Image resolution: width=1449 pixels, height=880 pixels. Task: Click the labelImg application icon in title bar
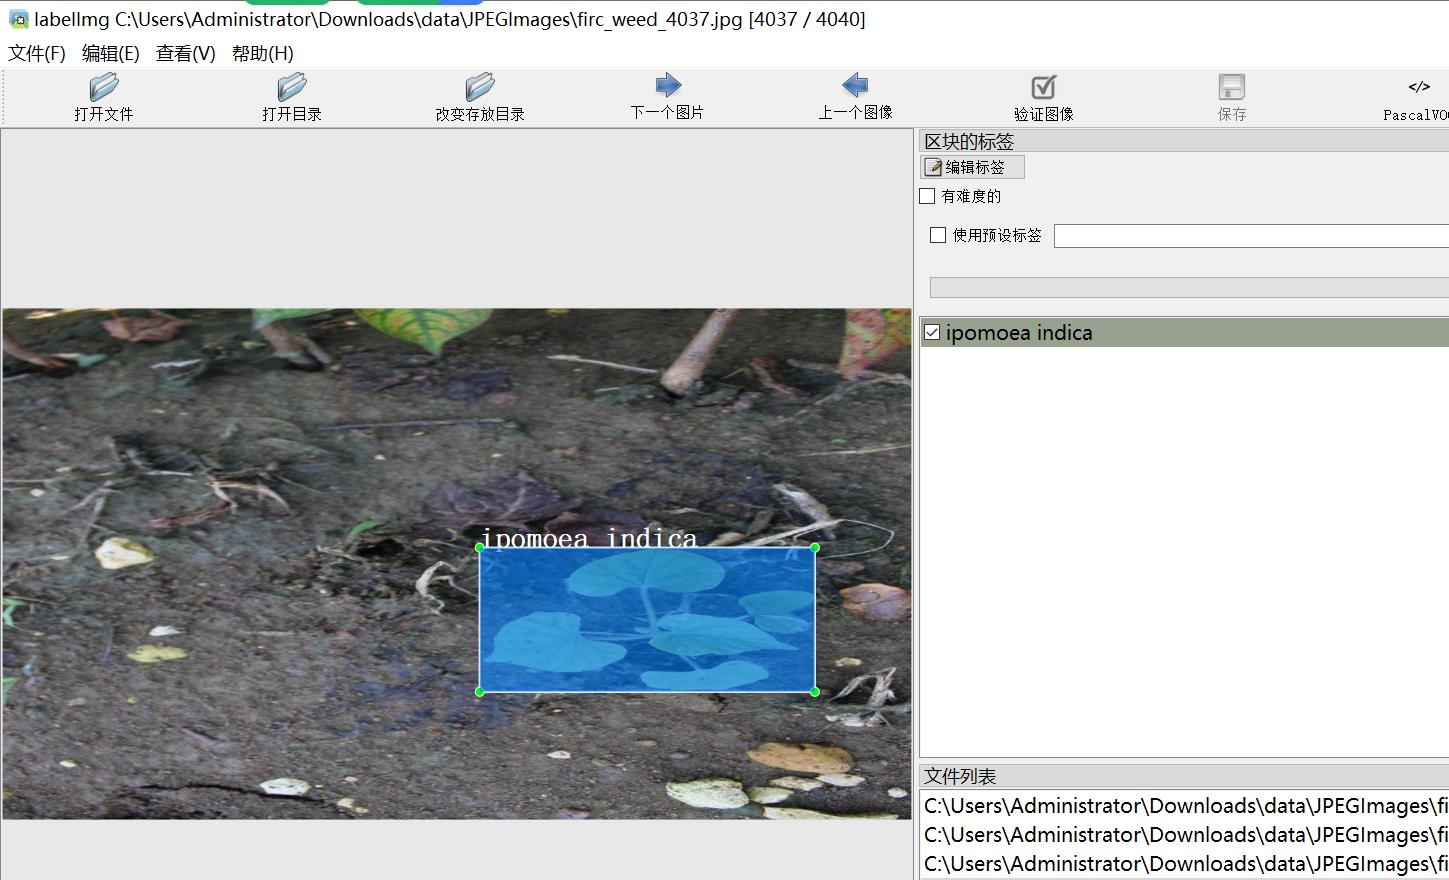(18, 19)
